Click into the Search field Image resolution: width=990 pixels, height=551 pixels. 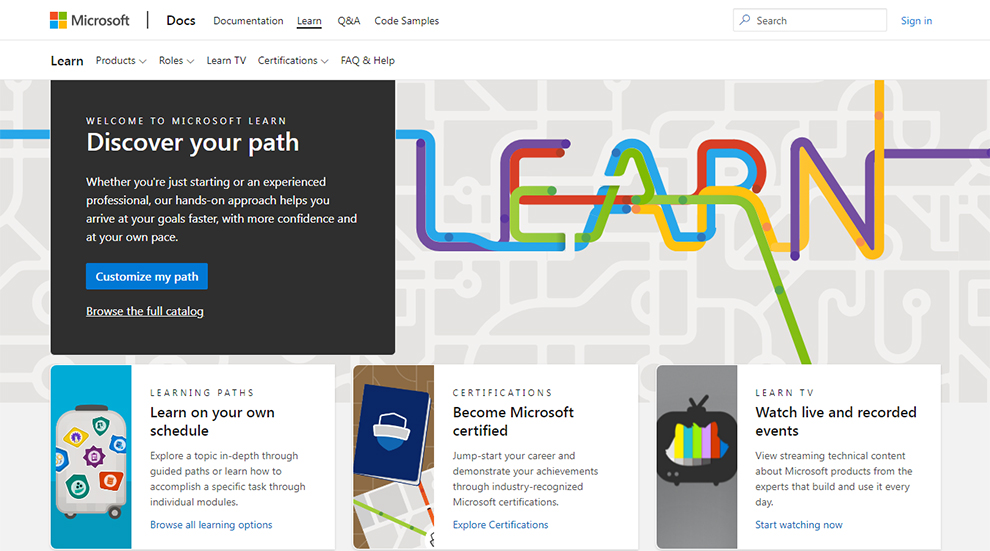pyautogui.click(x=809, y=20)
